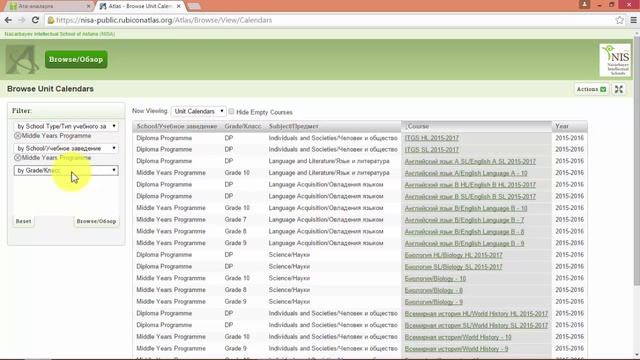Remove the School Middle Years Programme filter
The height and width of the screenshot is (360, 640).
click(x=18, y=158)
